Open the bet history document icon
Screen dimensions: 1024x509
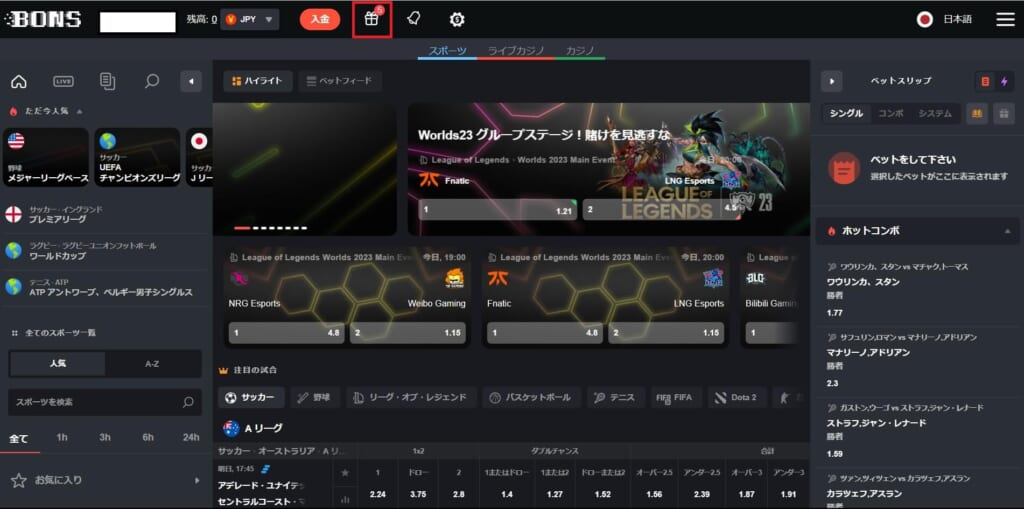click(108, 82)
